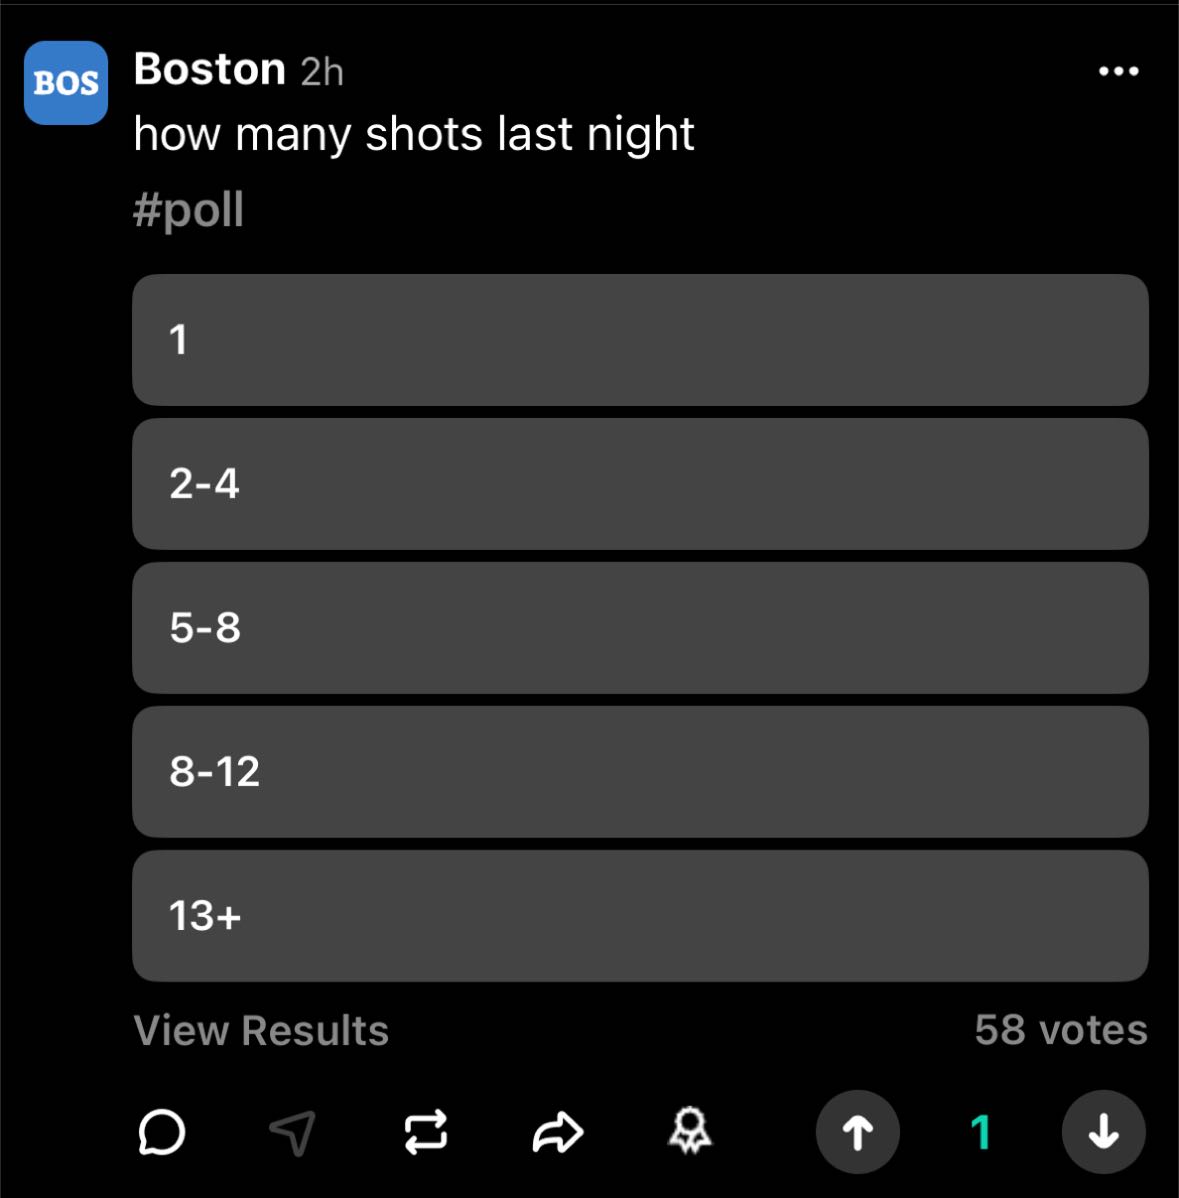The height and width of the screenshot is (1198, 1179).
Task: Open the #poll hashtag
Action: tap(189, 210)
